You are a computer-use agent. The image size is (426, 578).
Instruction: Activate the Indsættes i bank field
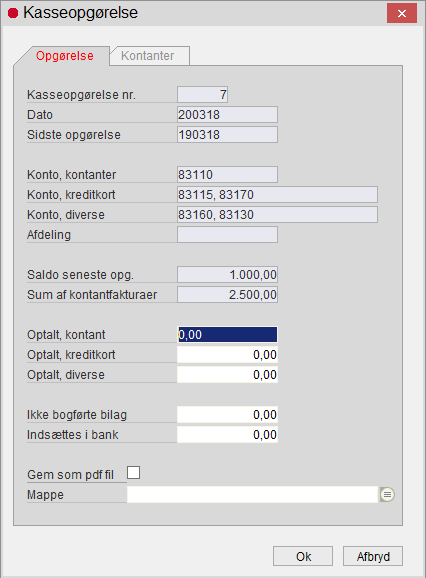[227, 435]
